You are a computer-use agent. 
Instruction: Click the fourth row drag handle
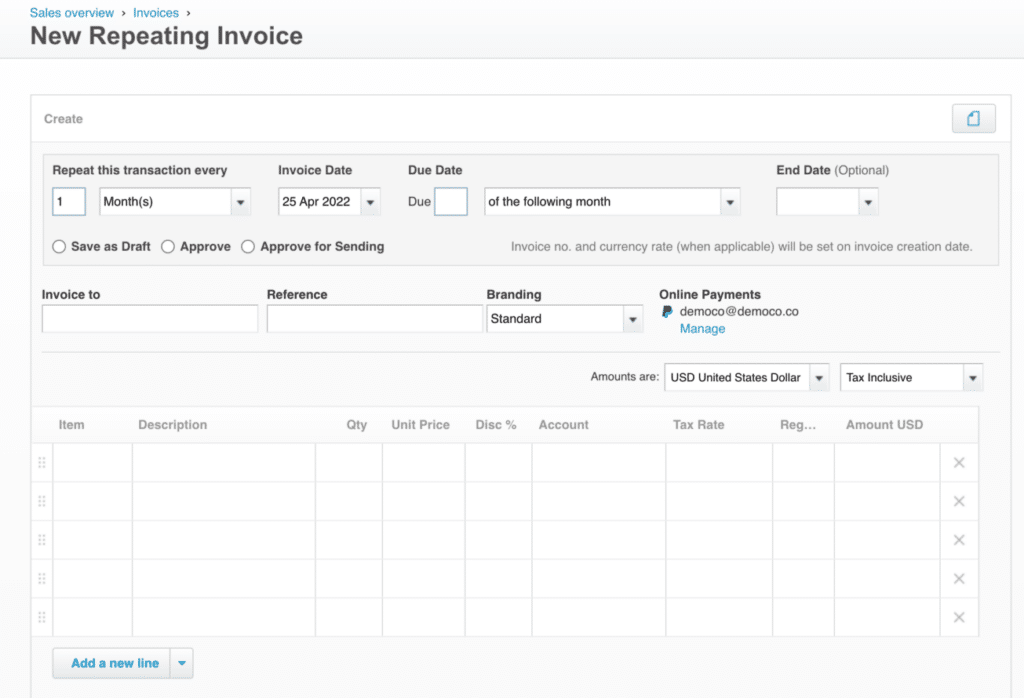point(42,579)
